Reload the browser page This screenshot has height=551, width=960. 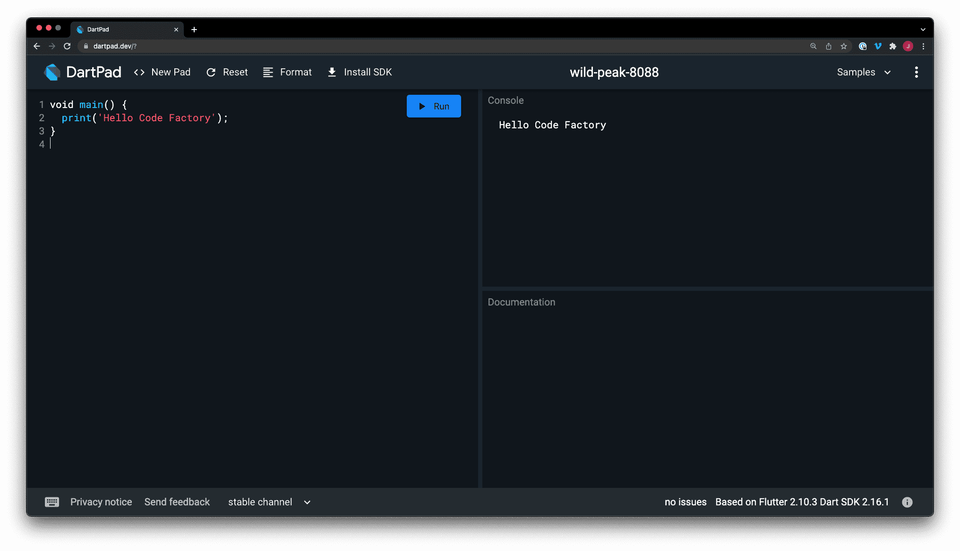pos(67,46)
